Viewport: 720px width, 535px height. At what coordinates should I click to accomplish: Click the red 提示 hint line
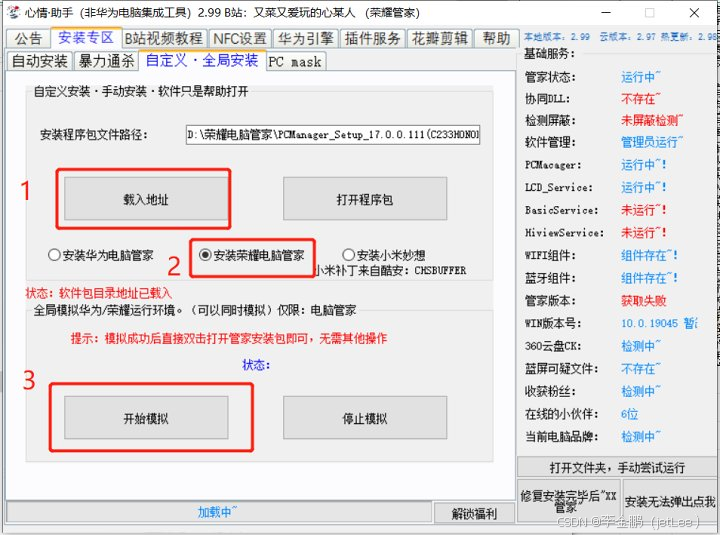(x=229, y=338)
